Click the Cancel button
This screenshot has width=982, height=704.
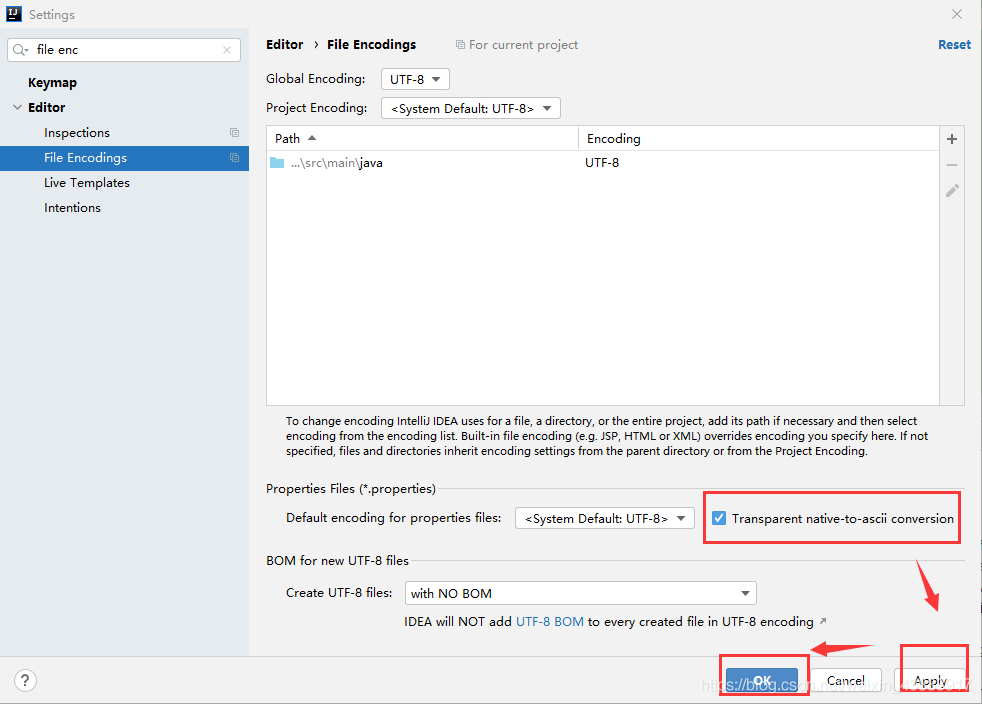tap(845, 680)
